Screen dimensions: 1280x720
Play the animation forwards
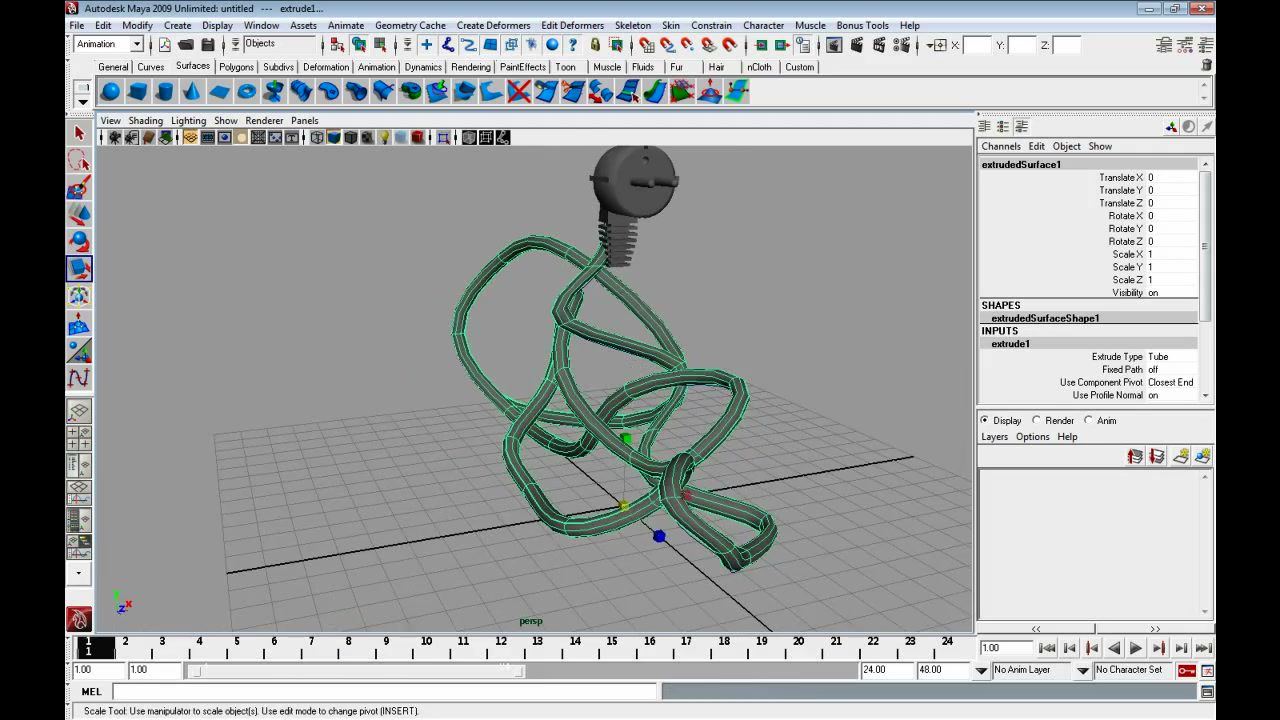tap(1136, 648)
